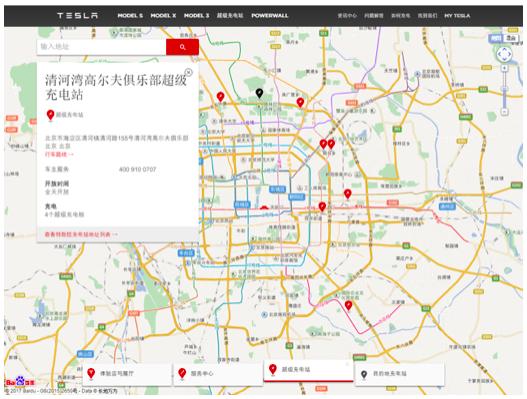This screenshot has width=527, height=399.
Task: Open the MODEL X menu item
Action: pos(163,15)
